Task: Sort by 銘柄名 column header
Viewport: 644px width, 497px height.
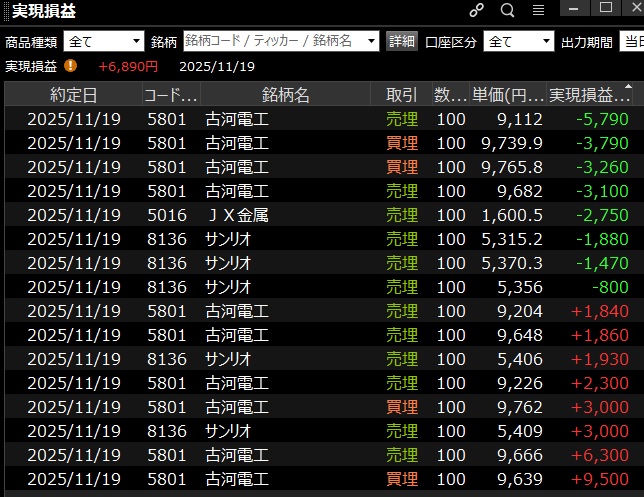Action: pyautogui.click(x=286, y=95)
